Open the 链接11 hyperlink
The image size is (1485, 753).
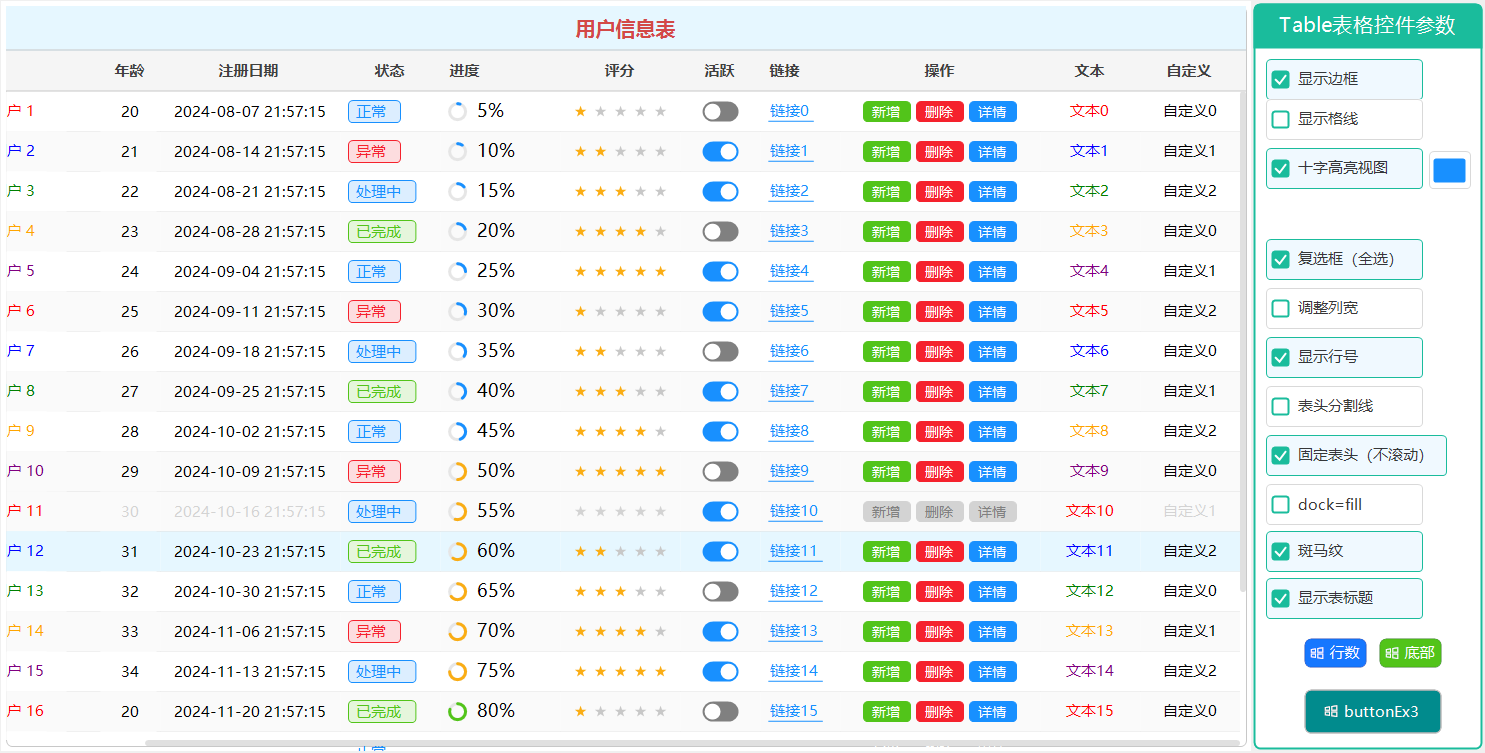tap(793, 551)
